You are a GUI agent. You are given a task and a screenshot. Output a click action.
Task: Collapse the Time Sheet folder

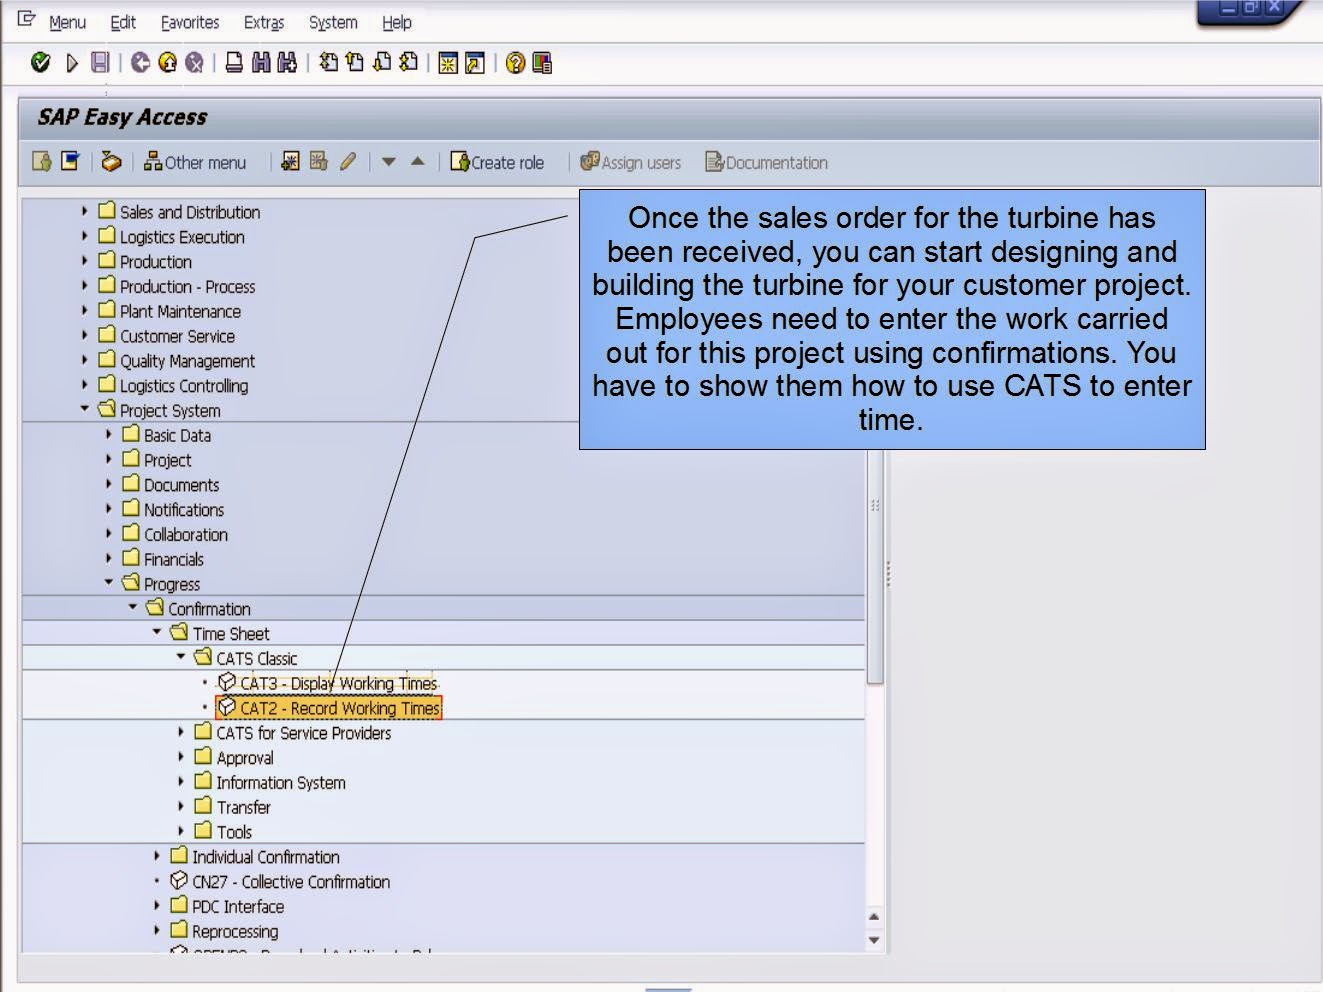pos(156,632)
